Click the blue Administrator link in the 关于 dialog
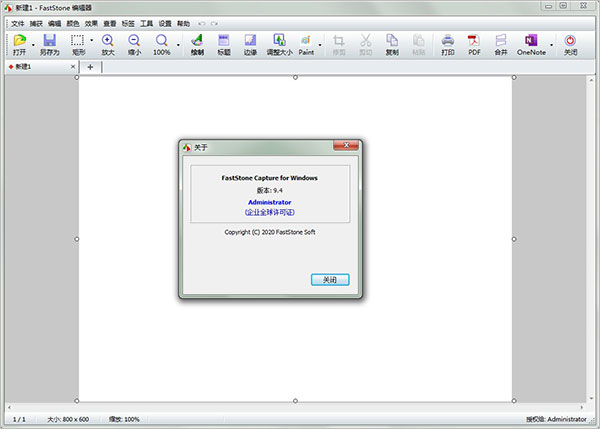 pos(270,202)
